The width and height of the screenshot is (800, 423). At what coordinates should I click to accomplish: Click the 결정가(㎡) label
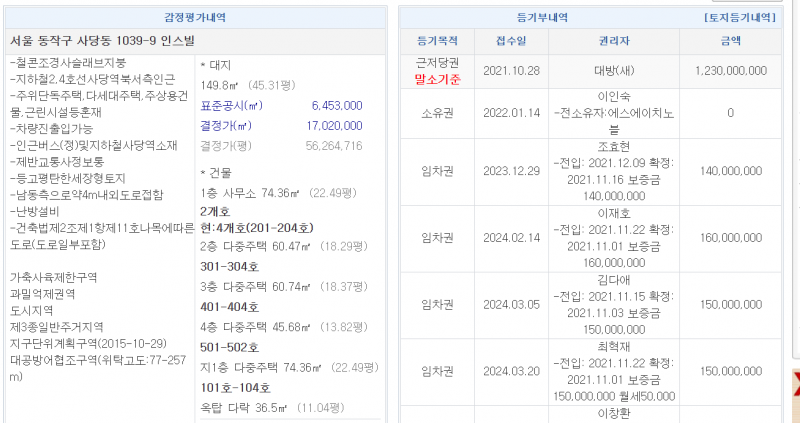[225, 126]
